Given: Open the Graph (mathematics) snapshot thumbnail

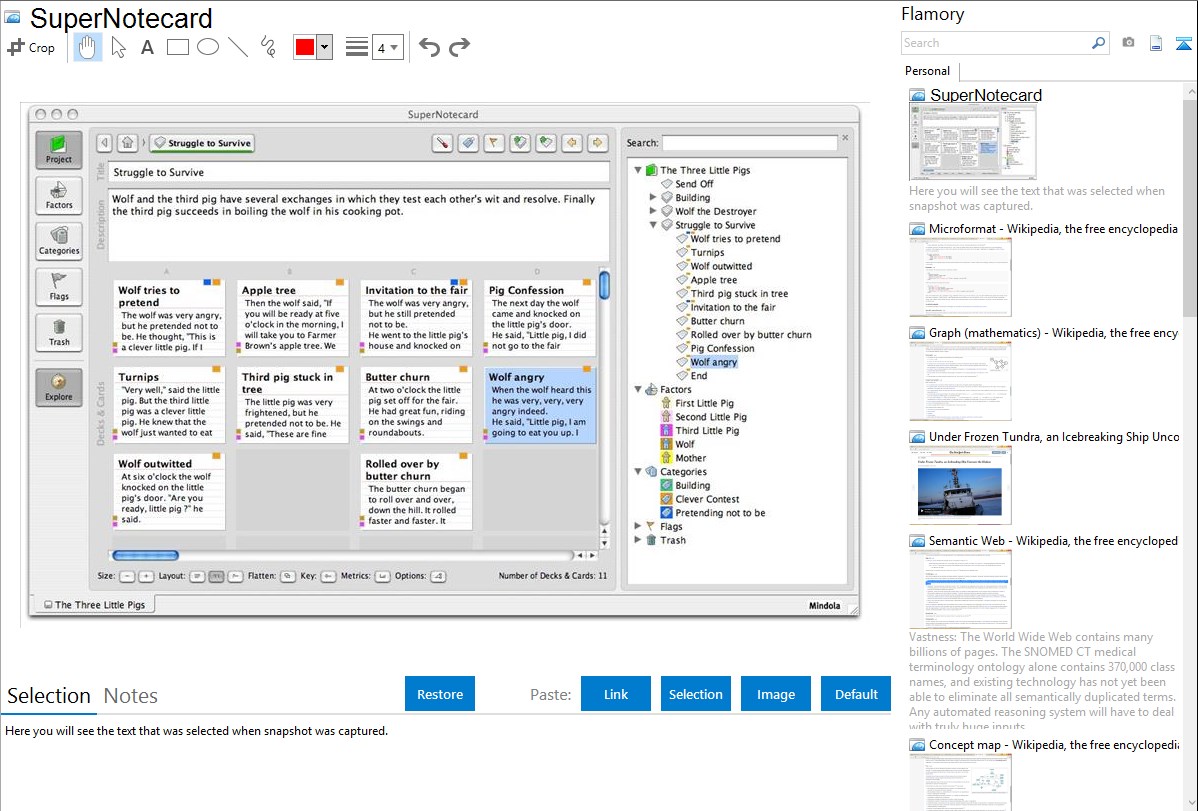Looking at the screenshot, I should 960,381.
